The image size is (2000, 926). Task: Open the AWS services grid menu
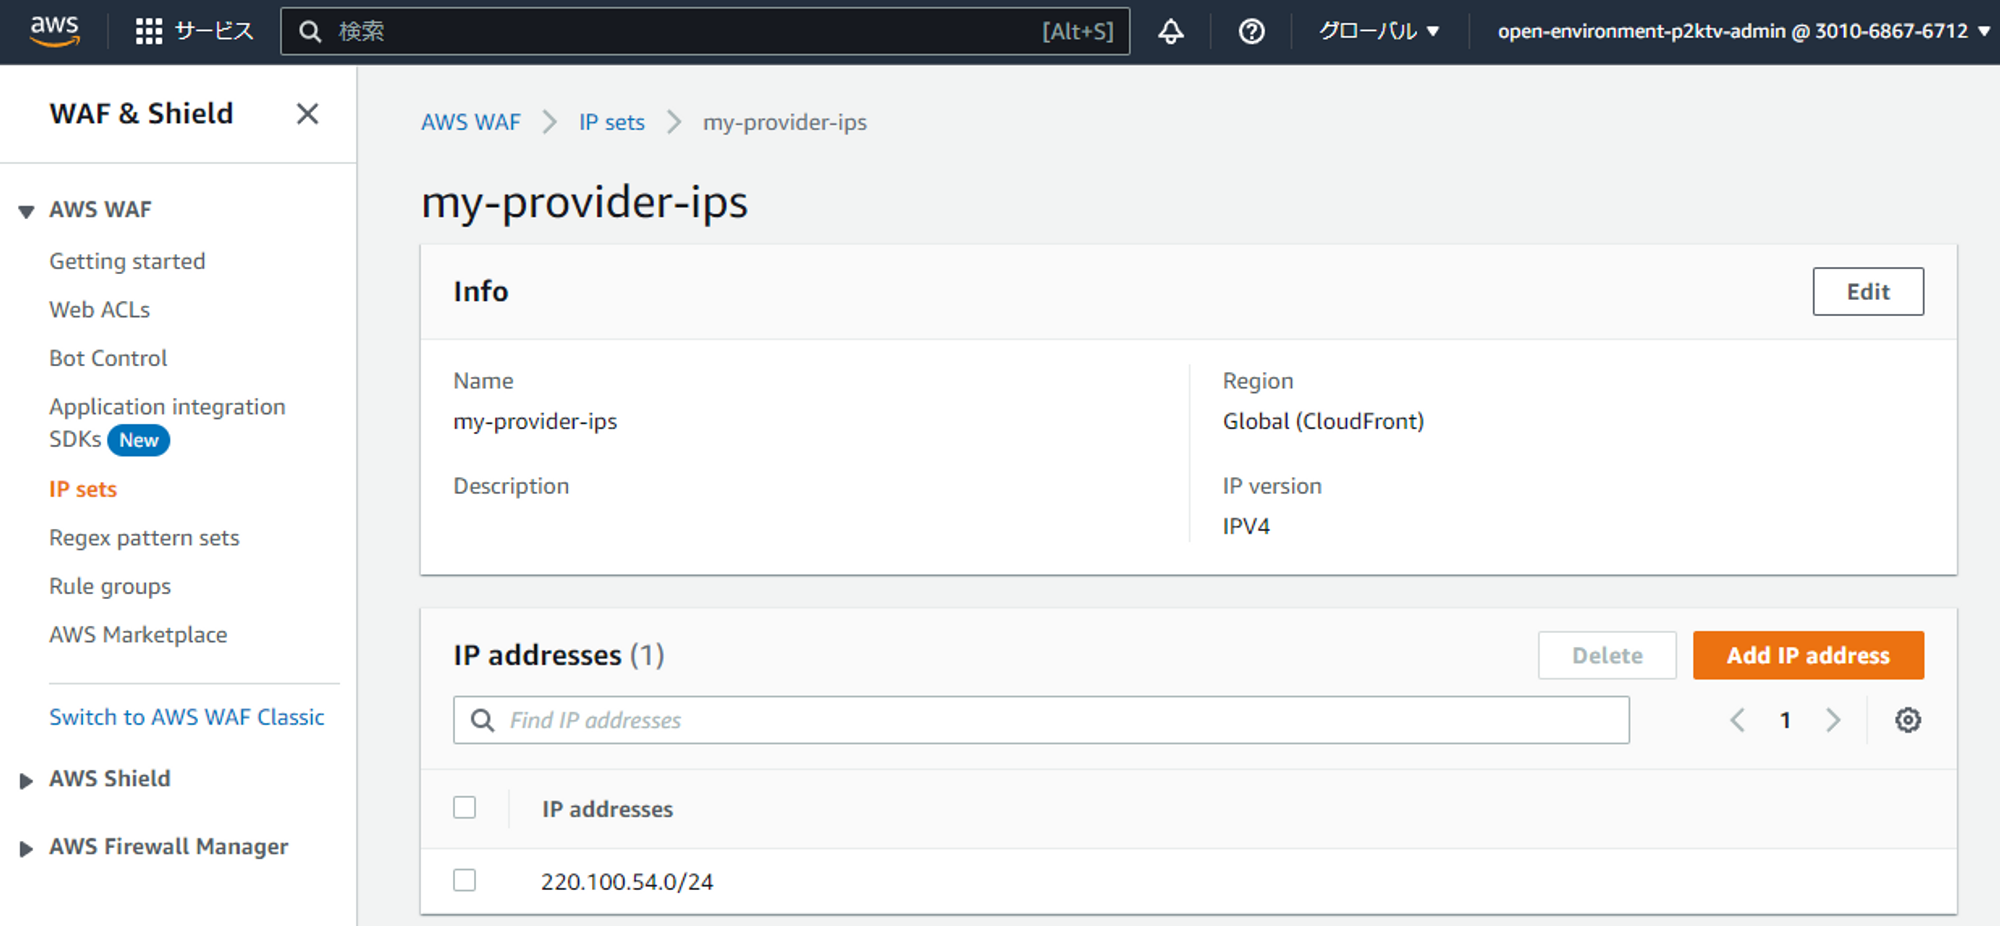click(147, 31)
